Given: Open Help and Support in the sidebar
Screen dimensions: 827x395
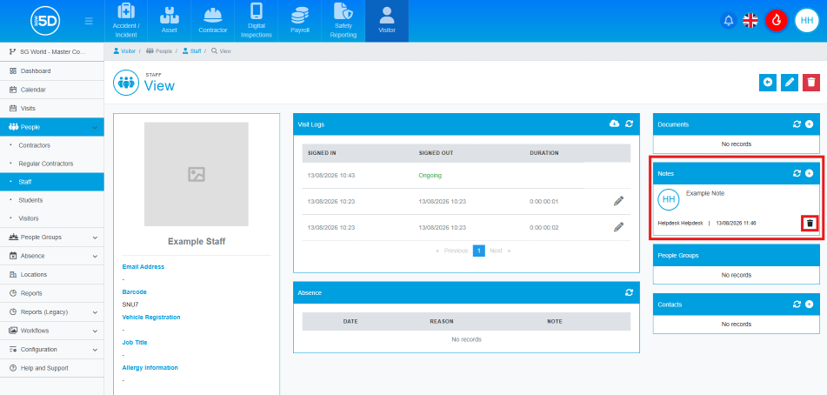Looking at the screenshot, I should click(x=52, y=368).
